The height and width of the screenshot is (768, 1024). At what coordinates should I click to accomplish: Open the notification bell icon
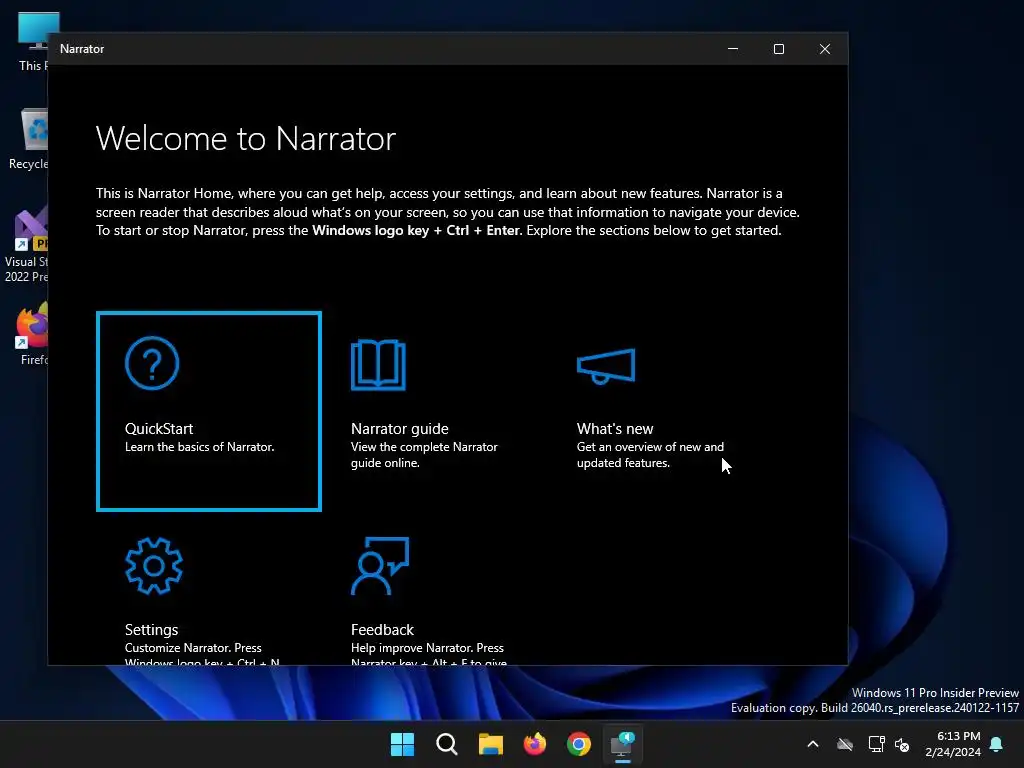tap(997, 744)
